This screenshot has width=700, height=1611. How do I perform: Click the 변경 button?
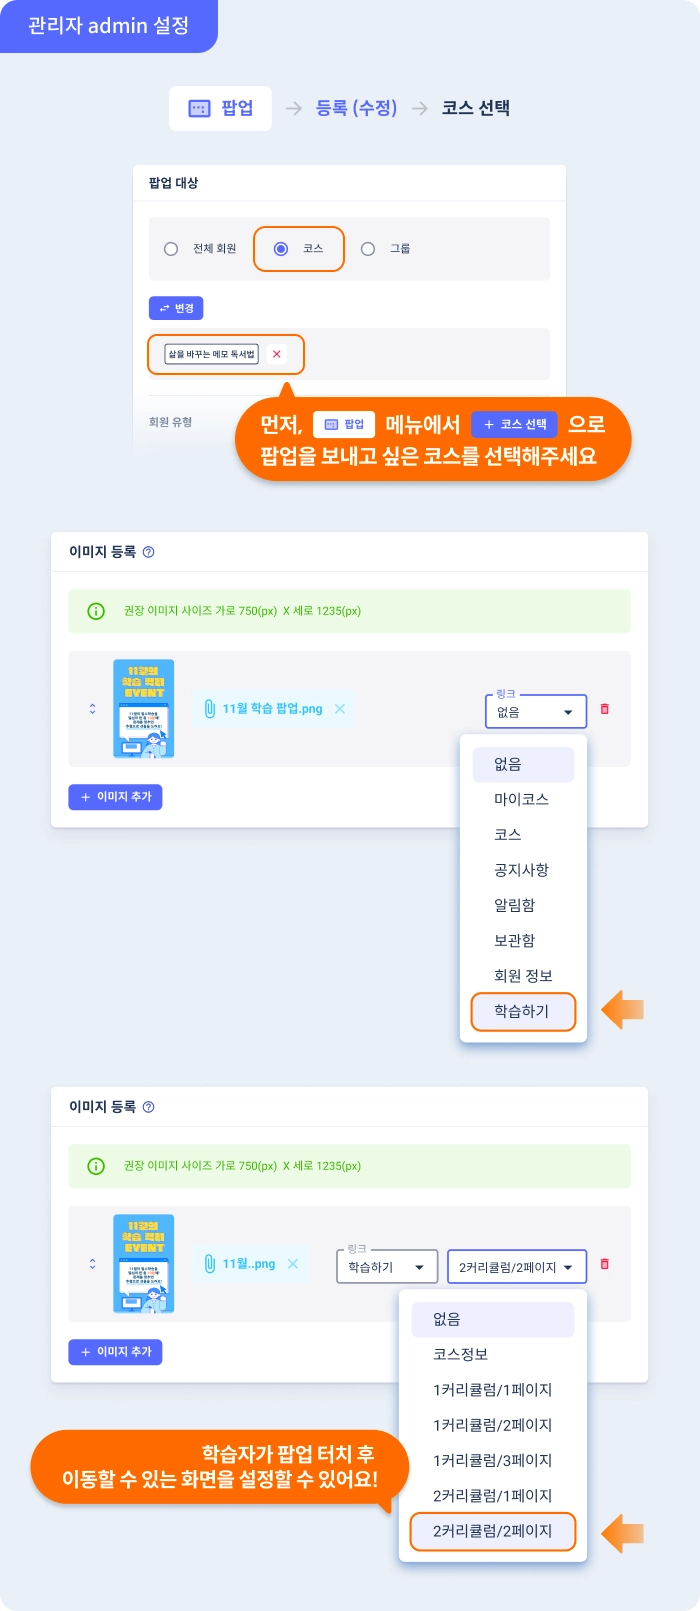point(176,308)
